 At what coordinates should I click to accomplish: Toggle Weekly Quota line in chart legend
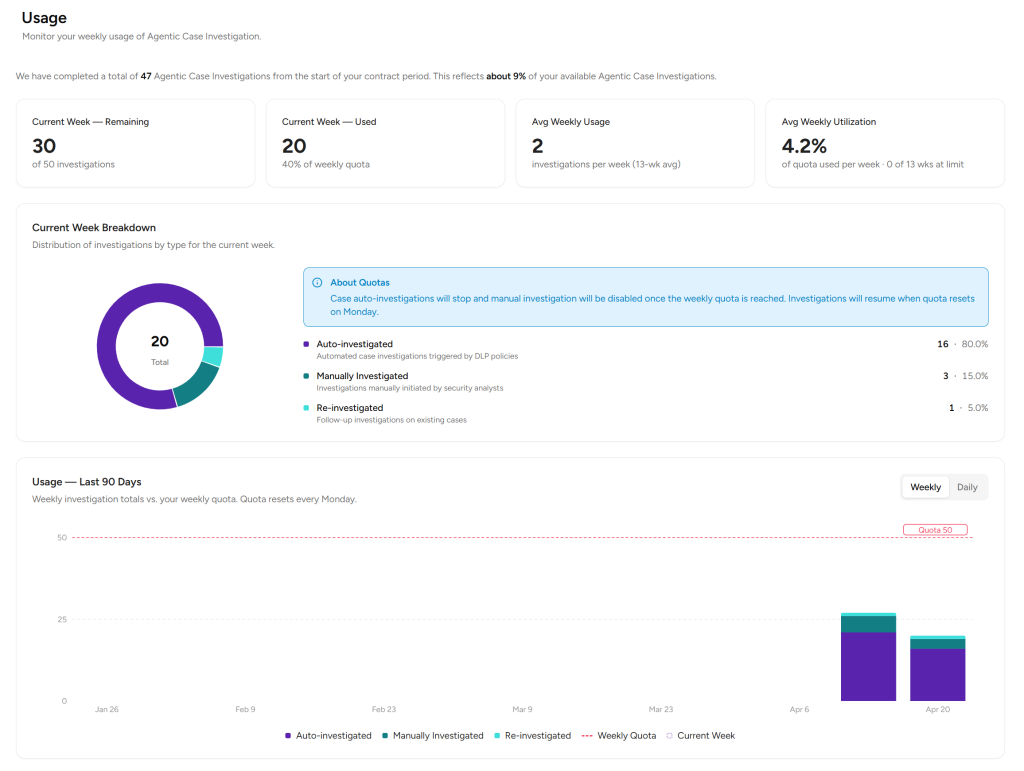618,736
